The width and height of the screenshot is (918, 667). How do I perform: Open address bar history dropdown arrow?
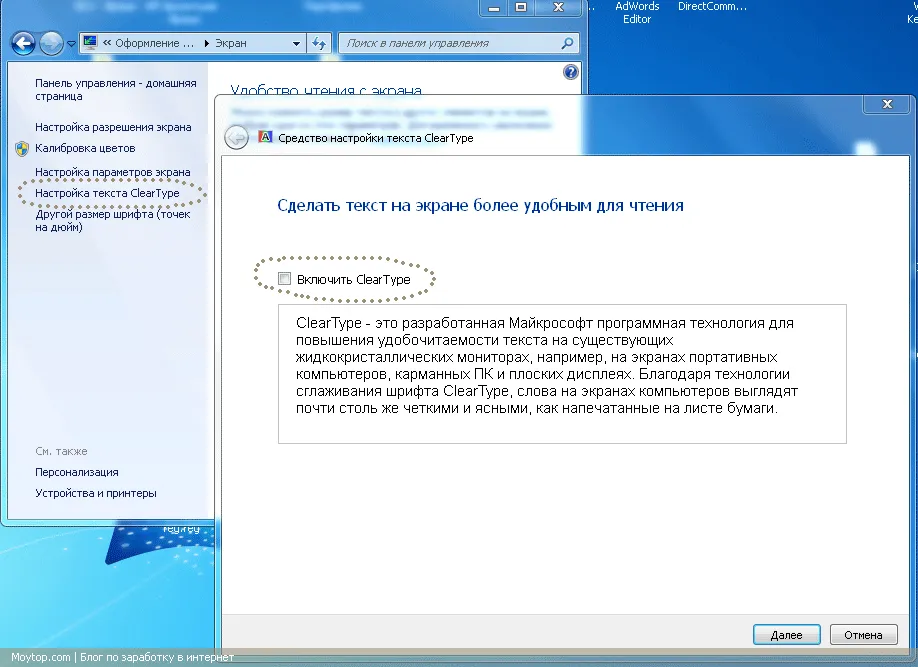point(296,43)
